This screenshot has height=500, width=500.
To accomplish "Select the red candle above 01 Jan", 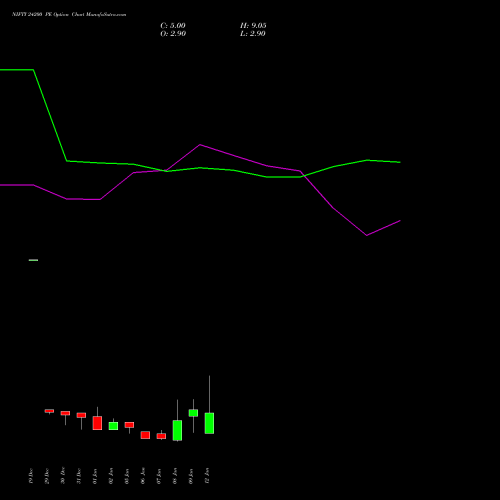I will point(97,423).
